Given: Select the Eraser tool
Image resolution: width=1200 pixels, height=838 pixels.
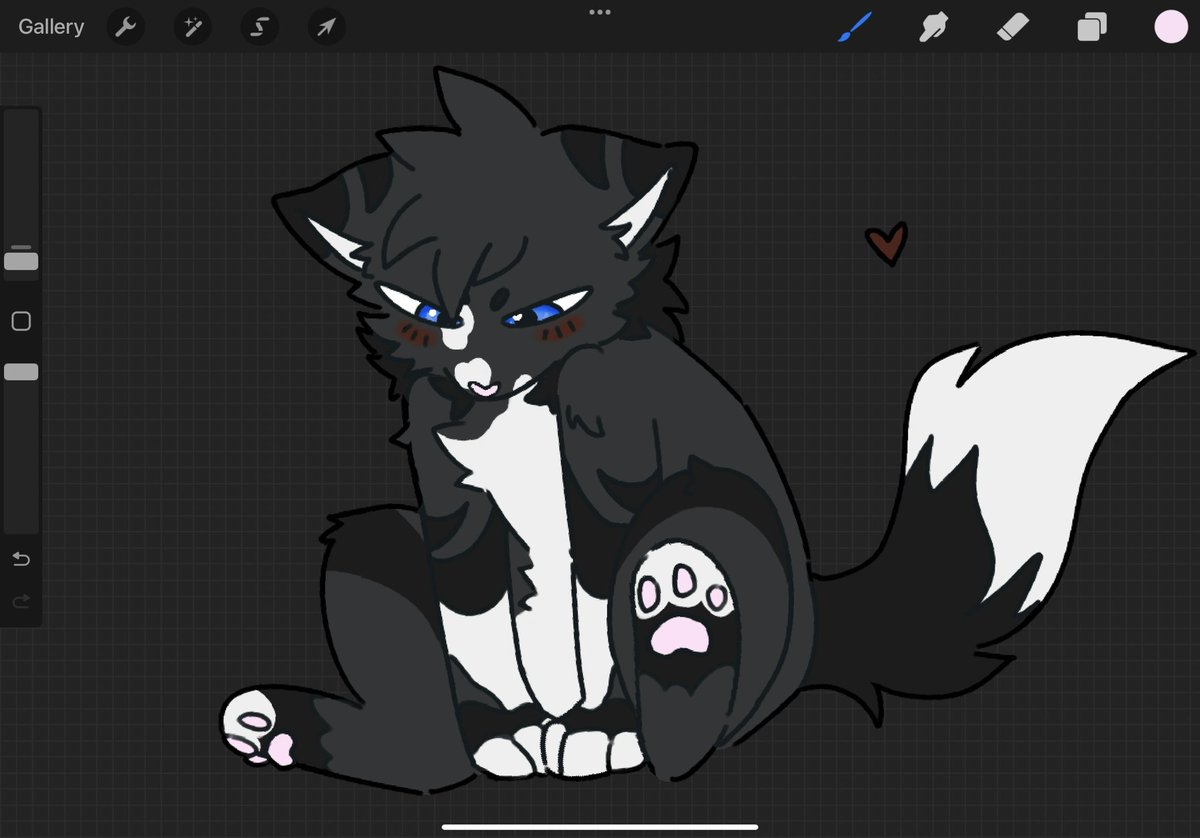Looking at the screenshot, I should (1013, 27).
